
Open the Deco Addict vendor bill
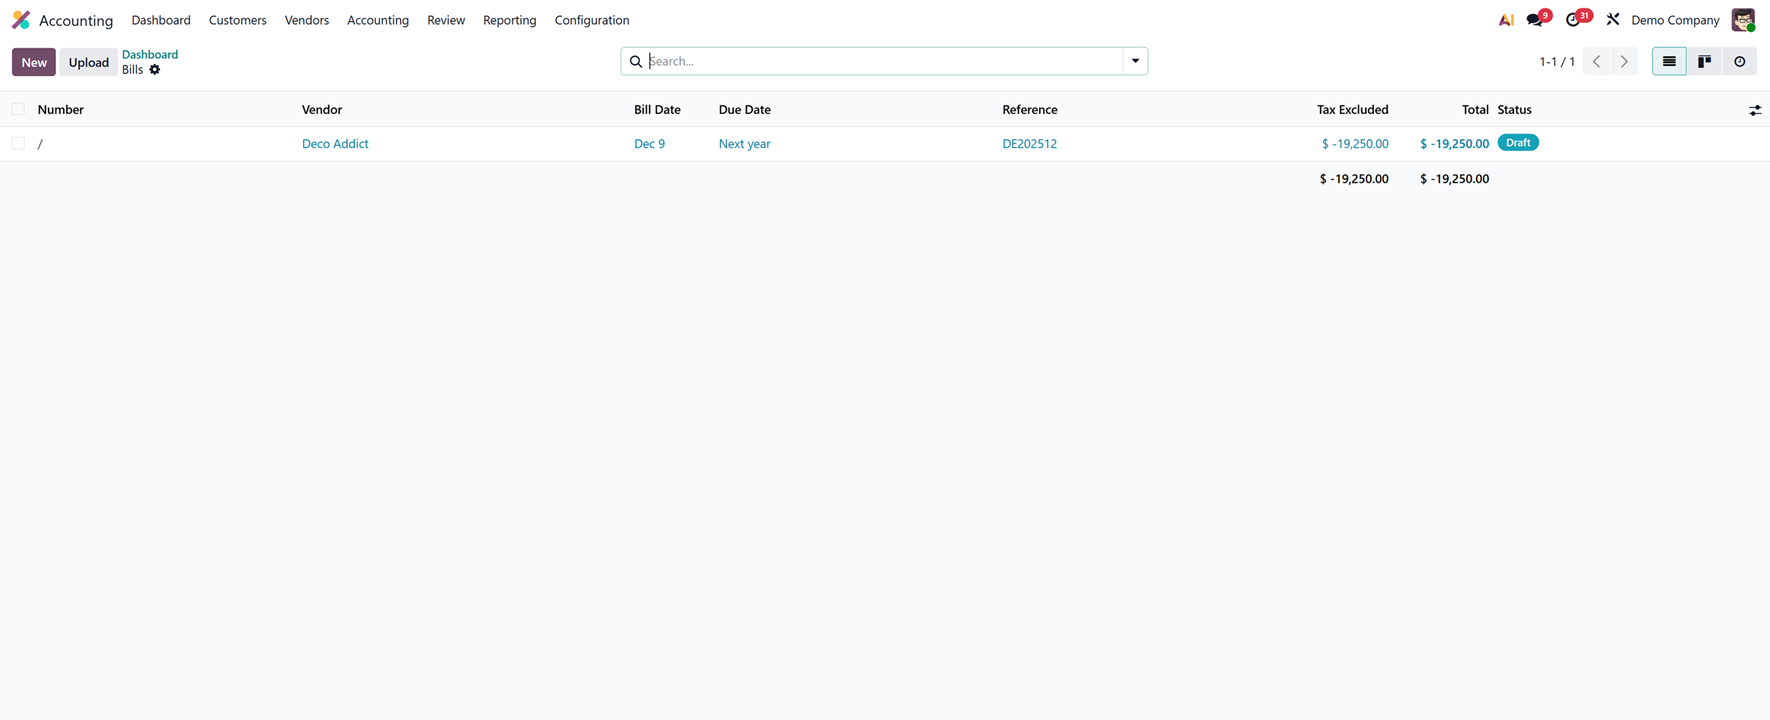click(335, 144)
